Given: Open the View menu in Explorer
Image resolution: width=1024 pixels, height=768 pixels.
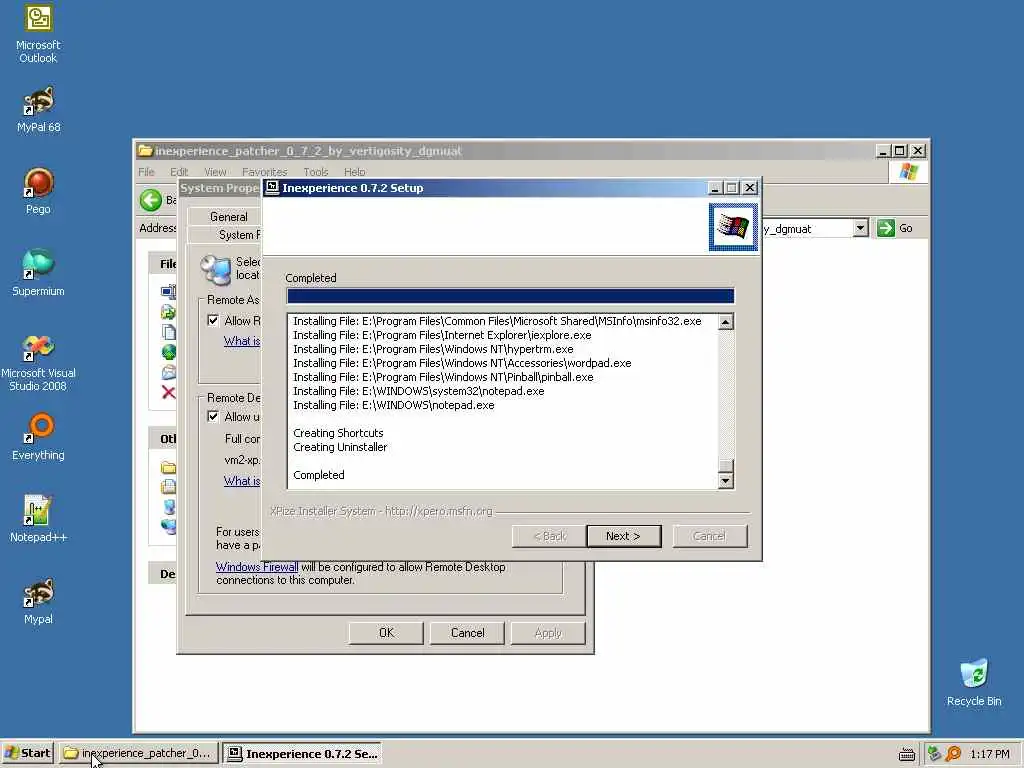Looking at the screenshot, I should (215, 172).
